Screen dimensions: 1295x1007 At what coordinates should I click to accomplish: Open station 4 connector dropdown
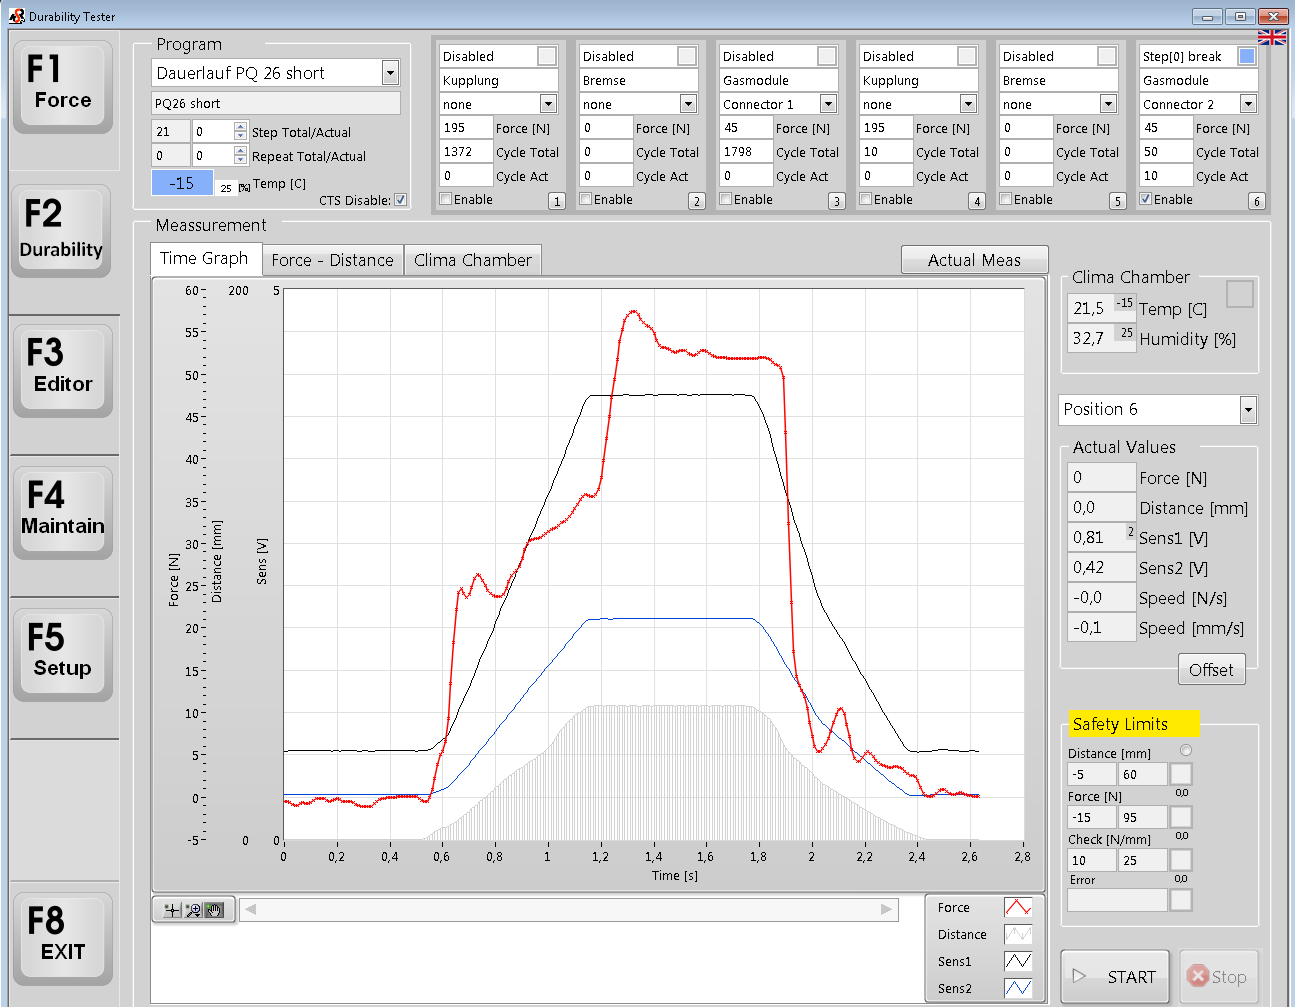click(968, 104)
